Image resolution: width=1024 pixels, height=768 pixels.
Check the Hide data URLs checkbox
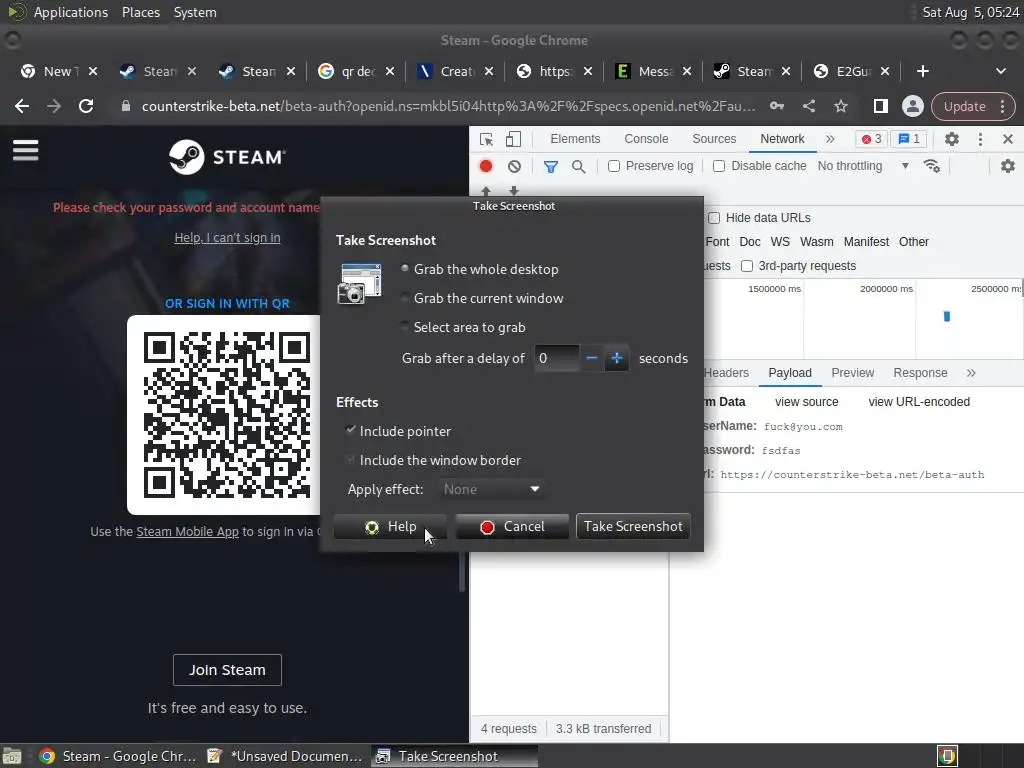click(x=714, y=217)
